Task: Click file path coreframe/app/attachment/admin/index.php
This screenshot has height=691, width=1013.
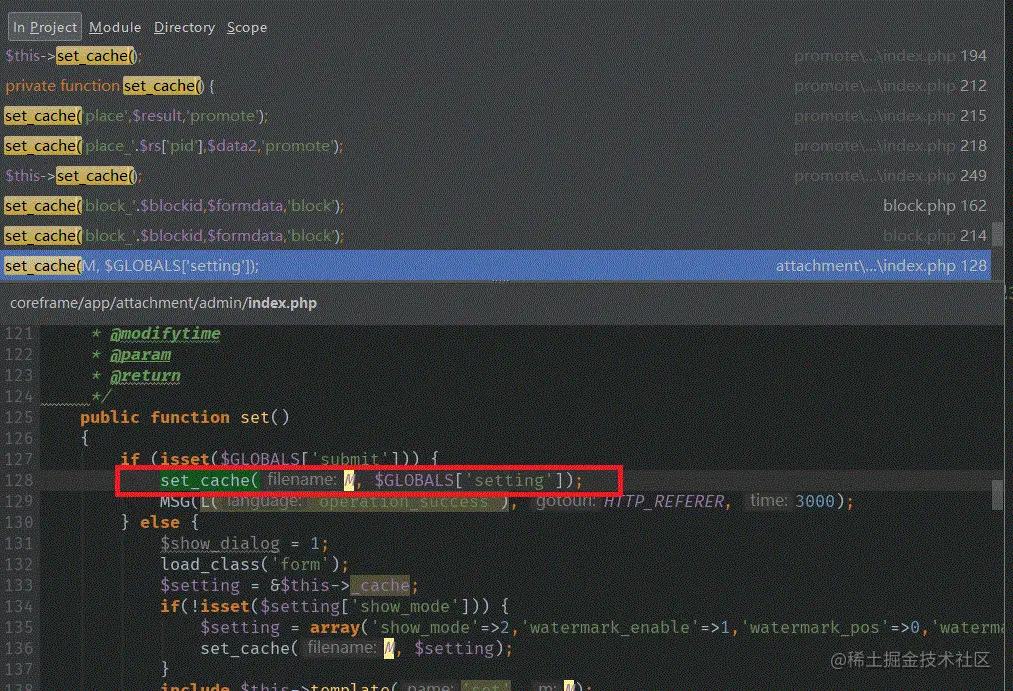Action: click(x=163, y=303)
